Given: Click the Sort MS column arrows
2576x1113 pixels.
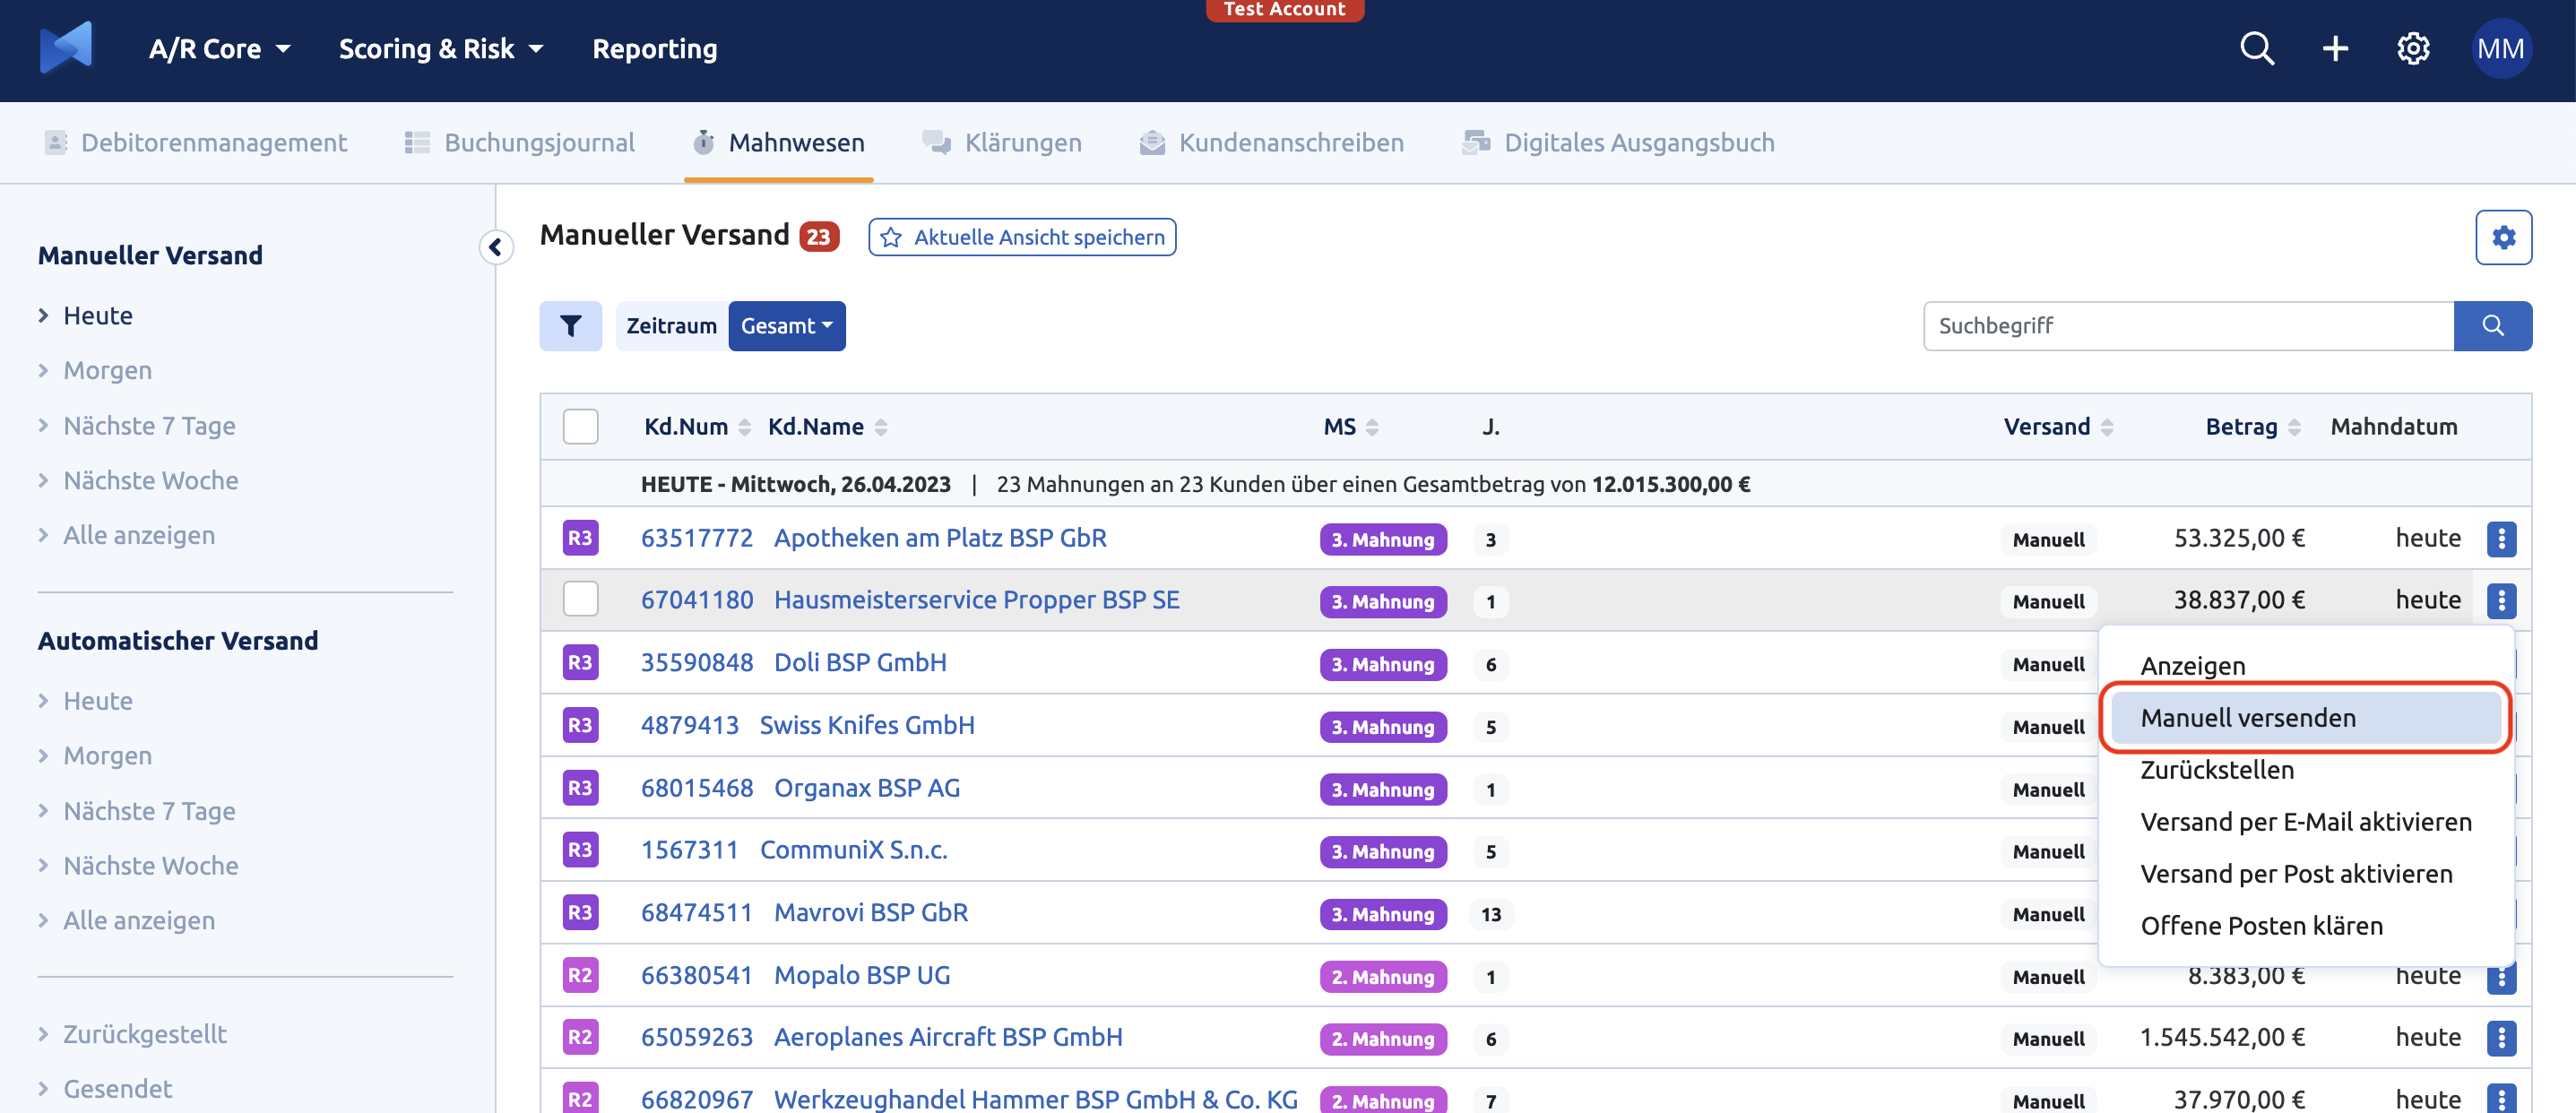Looking at the screenshot, I should pyautogui.click(x=1372, y=427).
